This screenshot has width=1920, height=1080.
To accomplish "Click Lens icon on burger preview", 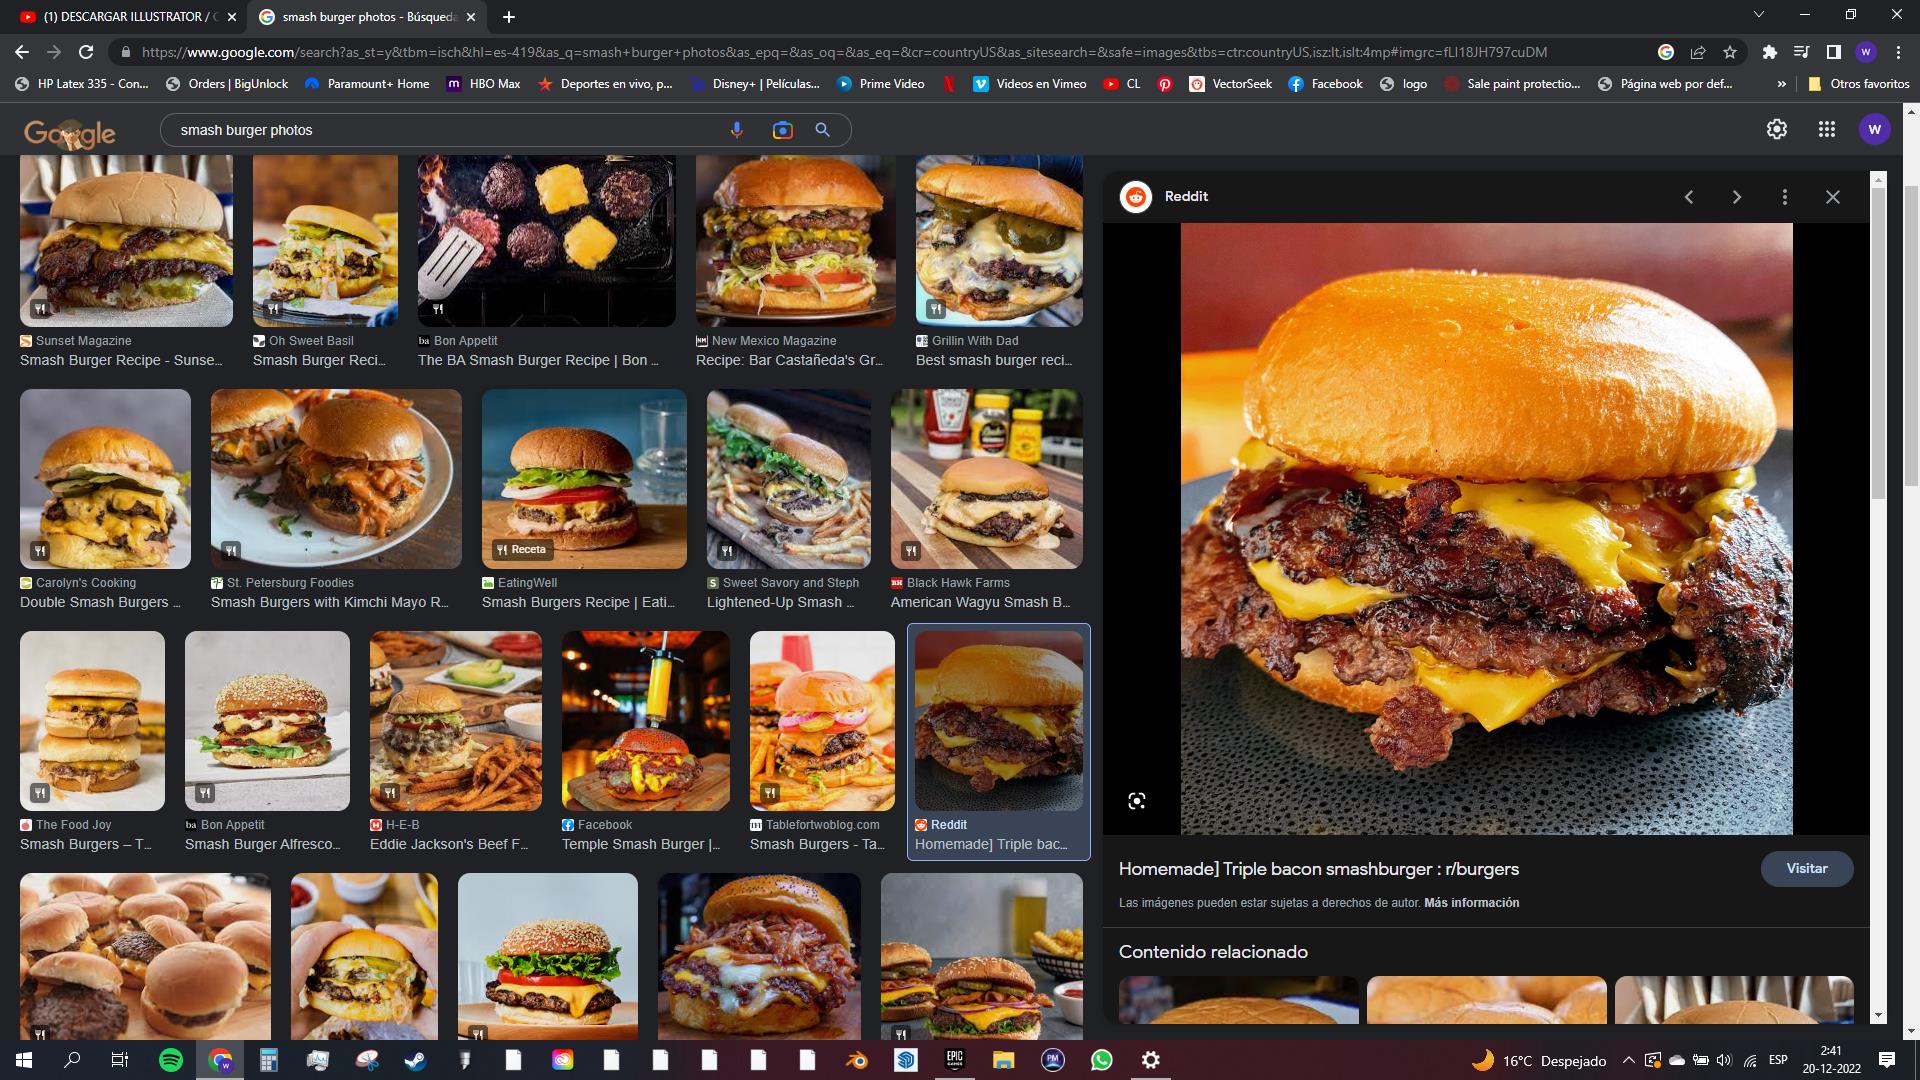I will click(1137, 801).
